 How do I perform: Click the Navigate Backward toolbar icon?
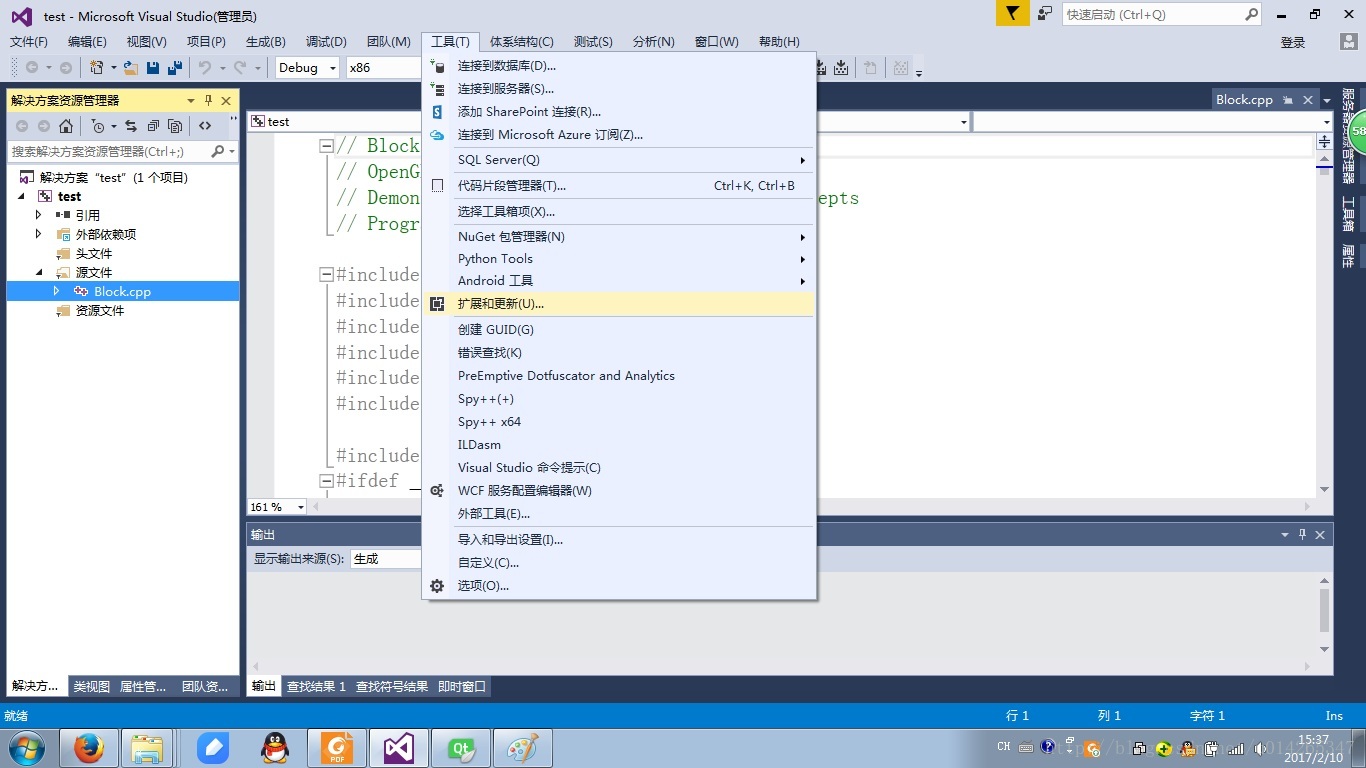[33, 68]
